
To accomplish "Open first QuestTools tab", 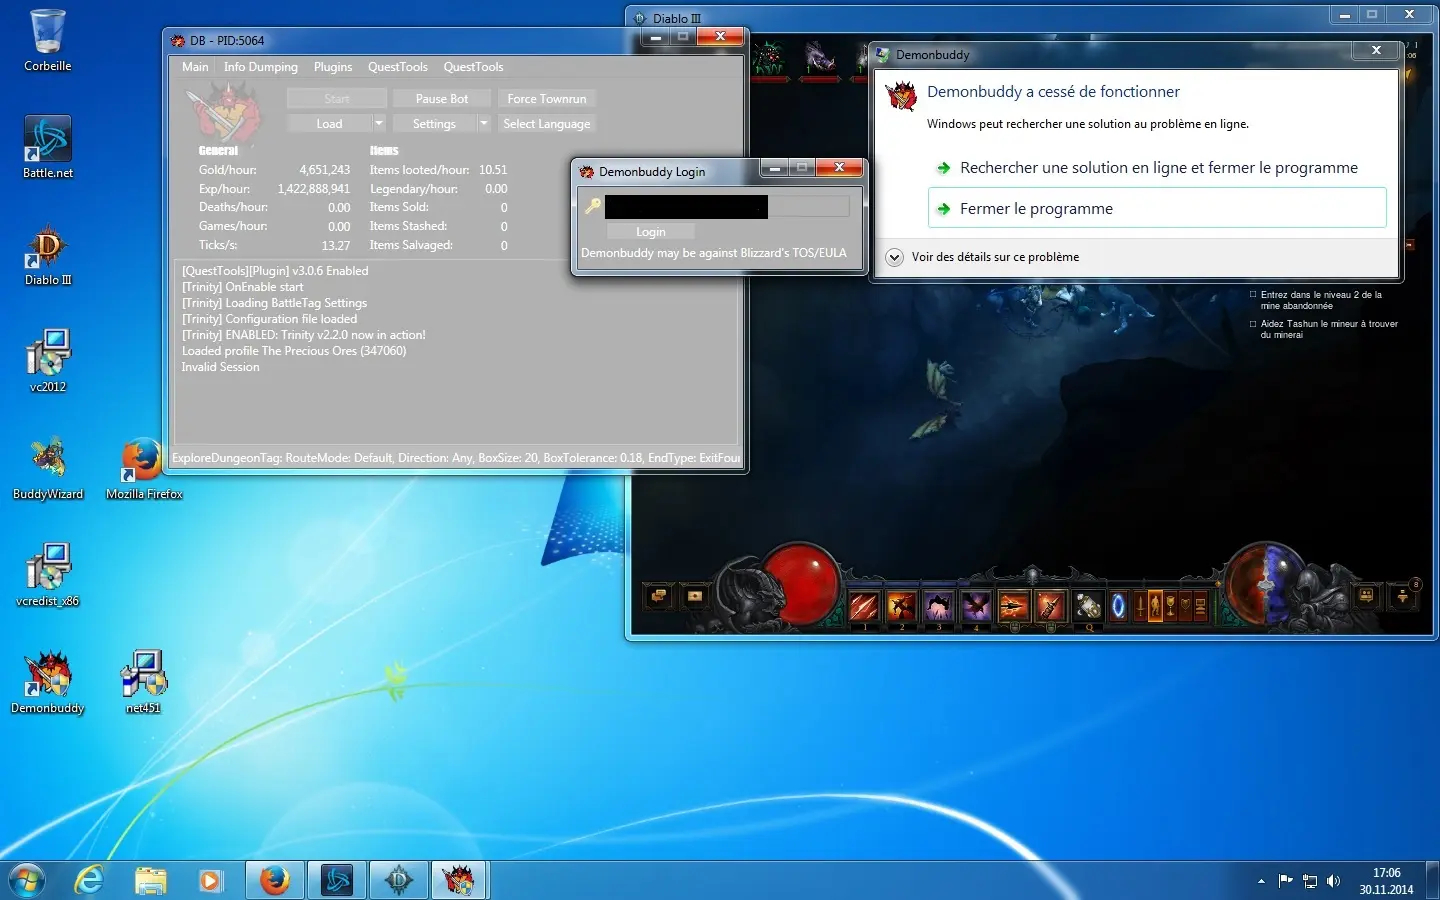I will (398, 67).
